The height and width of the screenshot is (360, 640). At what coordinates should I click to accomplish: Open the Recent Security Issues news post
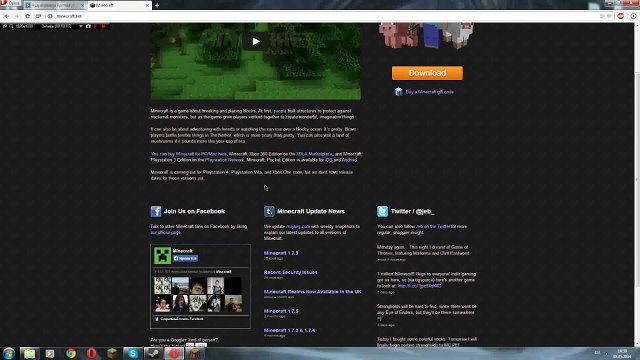tap(290, 272)
